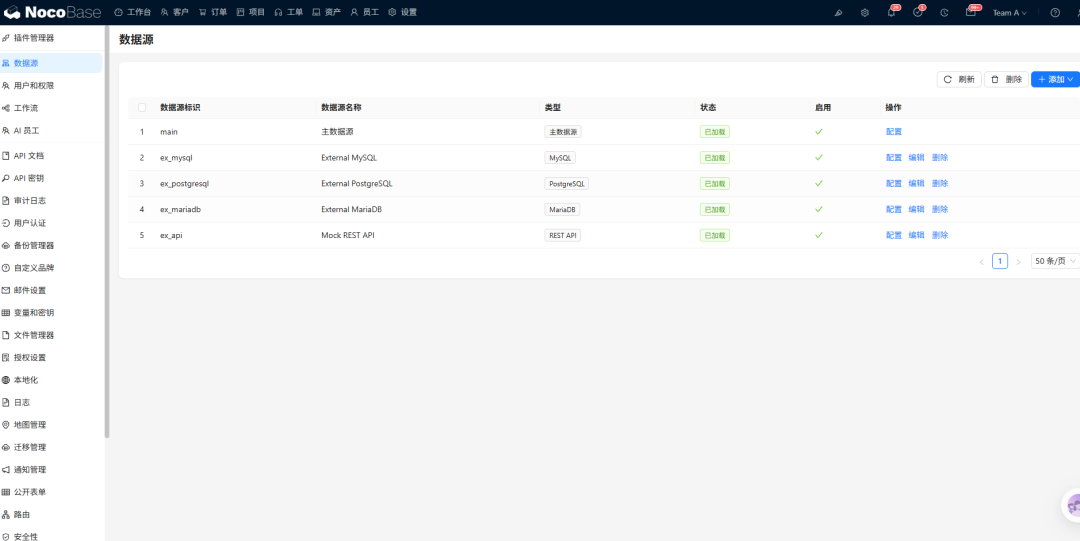The image size is (1080, 541).
Task: Click the notification bell icon
Action: point(891,12)
